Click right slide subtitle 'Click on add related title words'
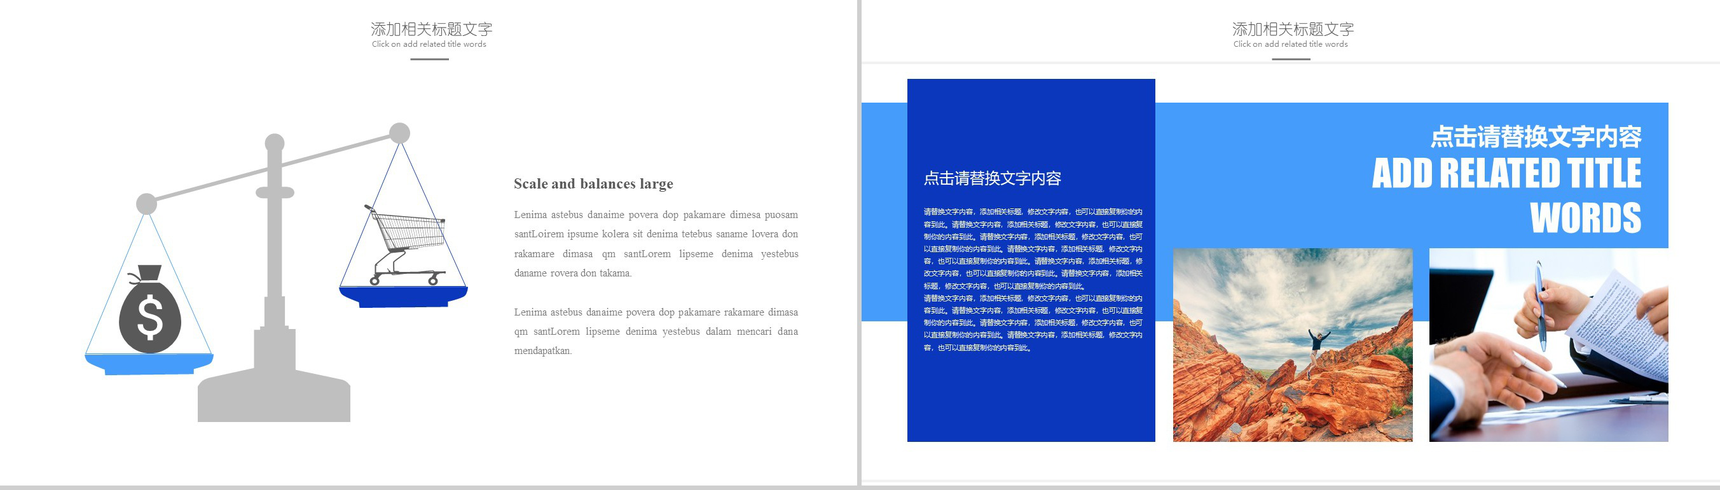This screenshot has width=1720, height=490. (1290, 44)
